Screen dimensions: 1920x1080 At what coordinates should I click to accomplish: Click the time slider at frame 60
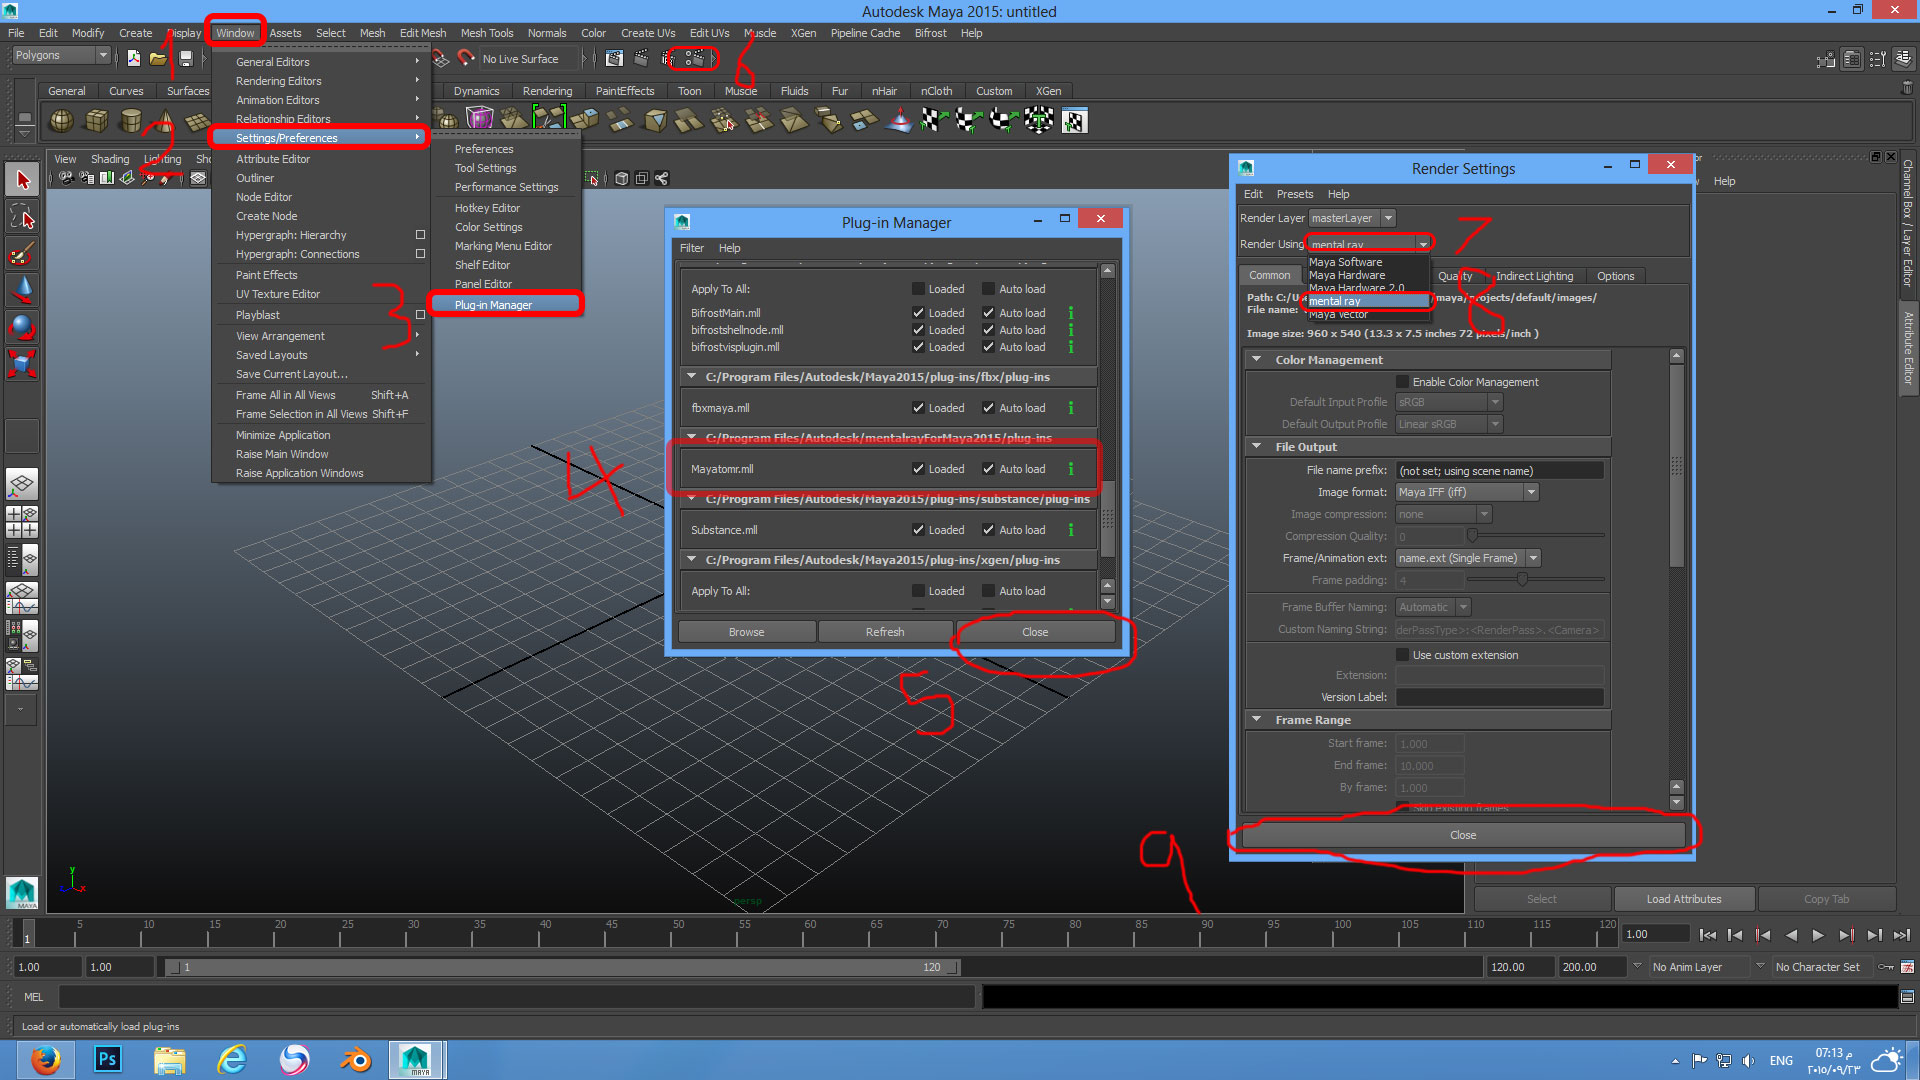tap(810, 935)
